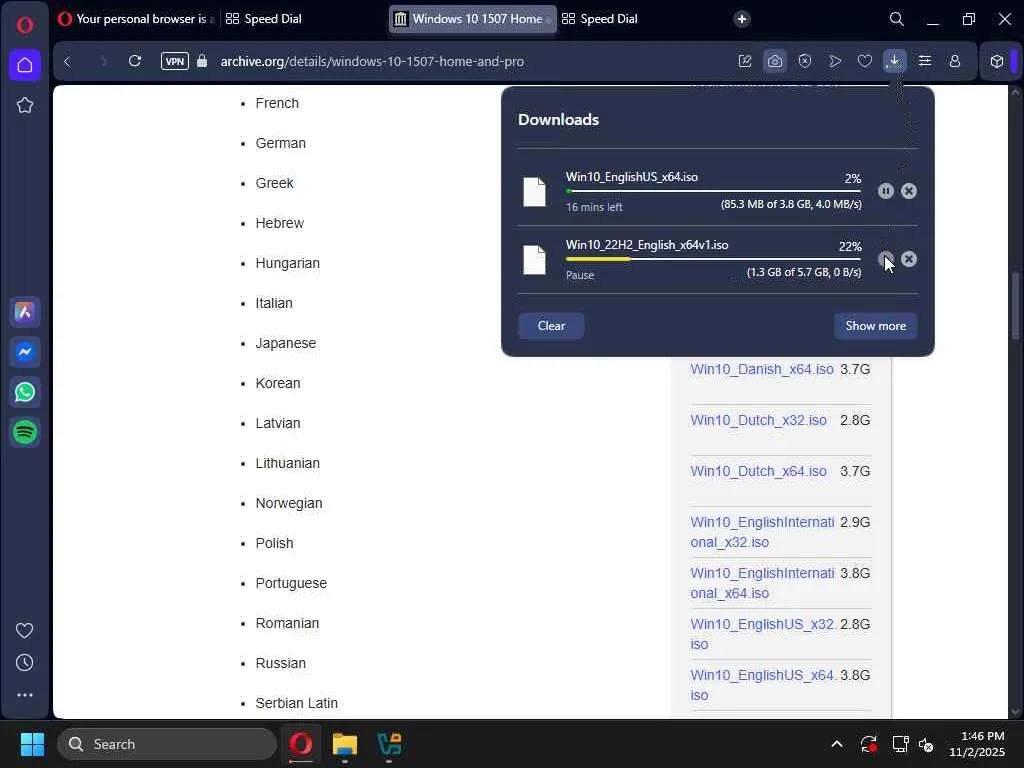Click the archive.org address bar URL
The image size is (1024, 768).
pyautogui.click(x=372, y=61)
